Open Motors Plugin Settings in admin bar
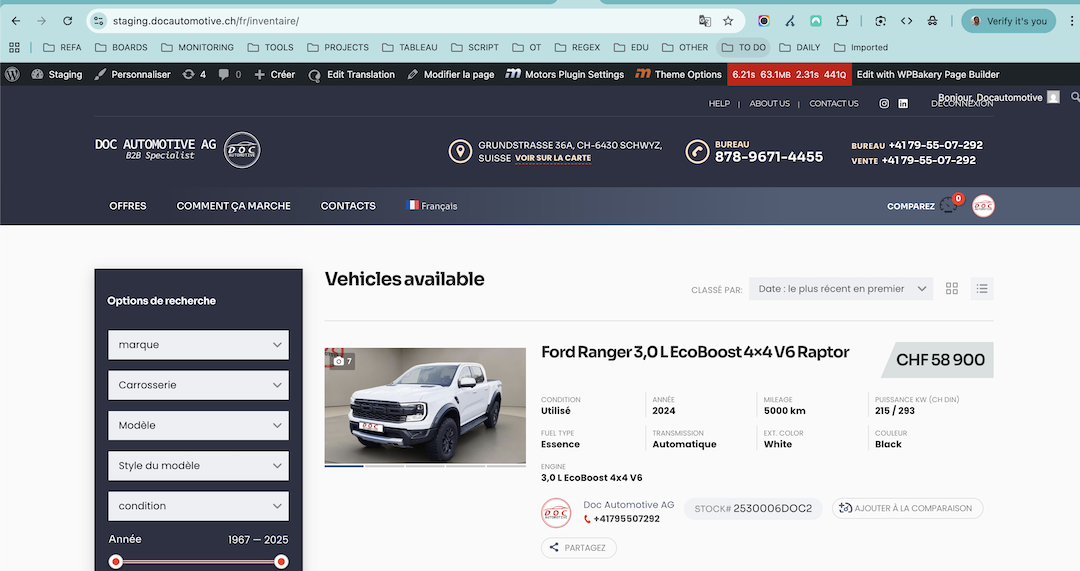The image size is (1080, 571). tap(564, 74)
